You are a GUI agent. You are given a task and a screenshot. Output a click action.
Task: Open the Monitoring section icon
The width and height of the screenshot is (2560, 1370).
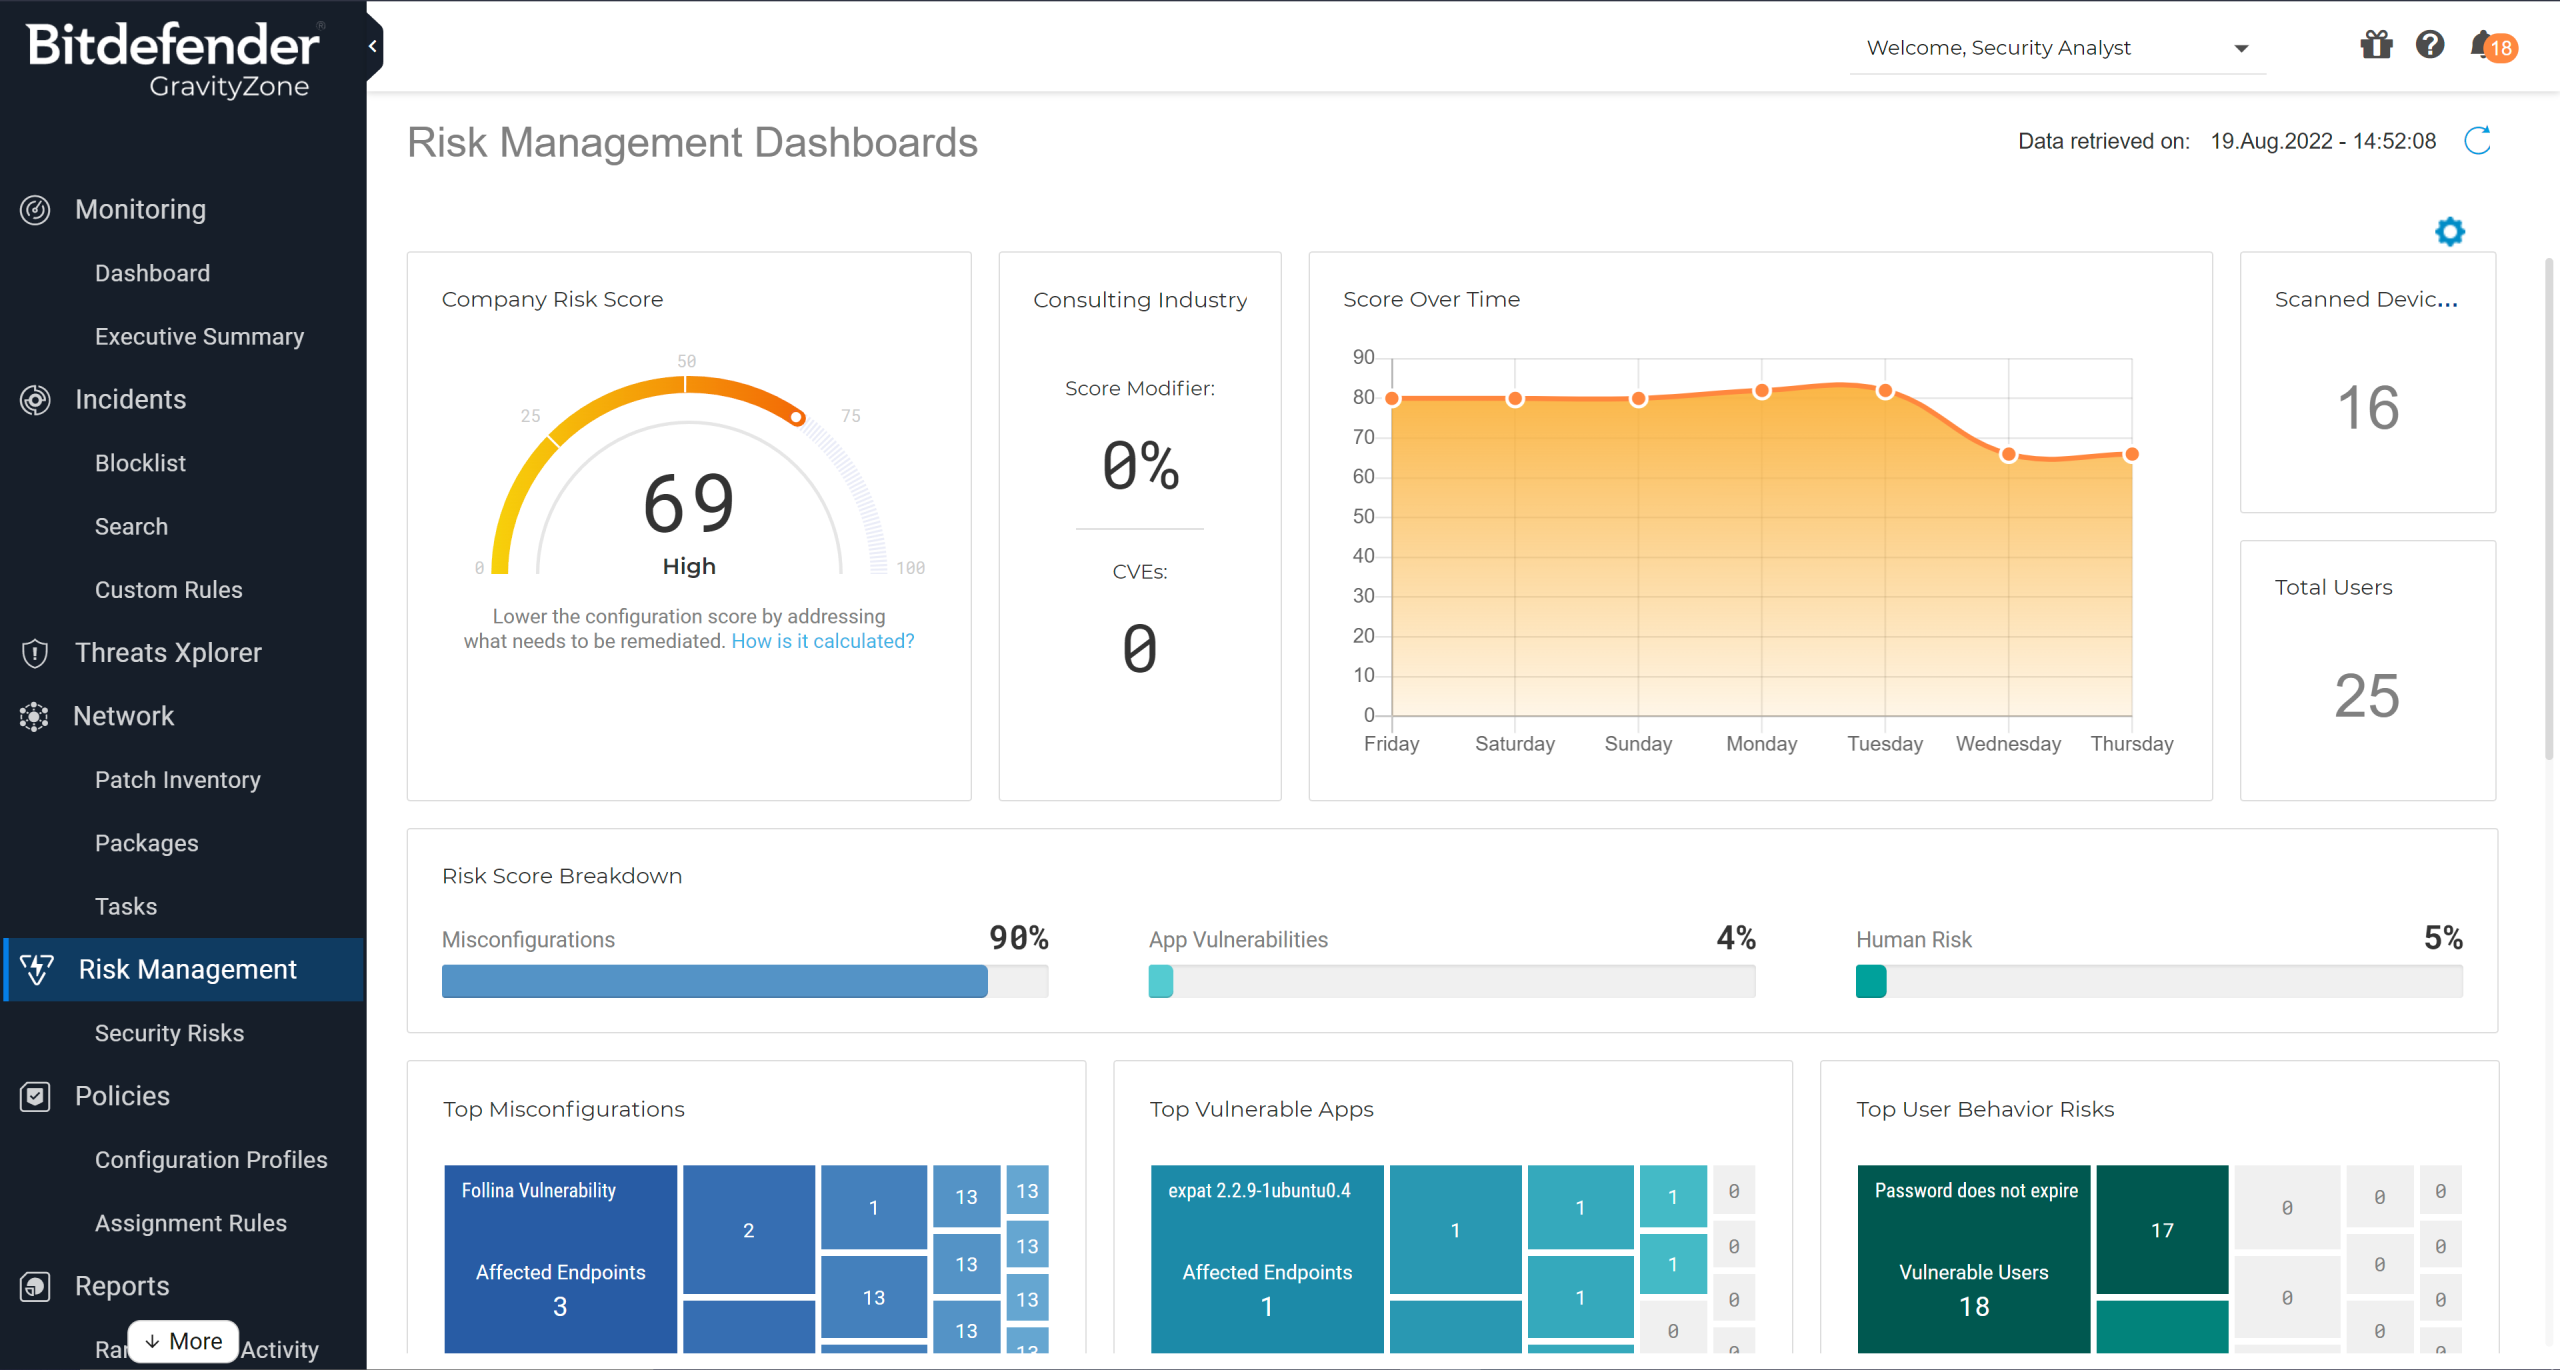[x=35, y=209]
